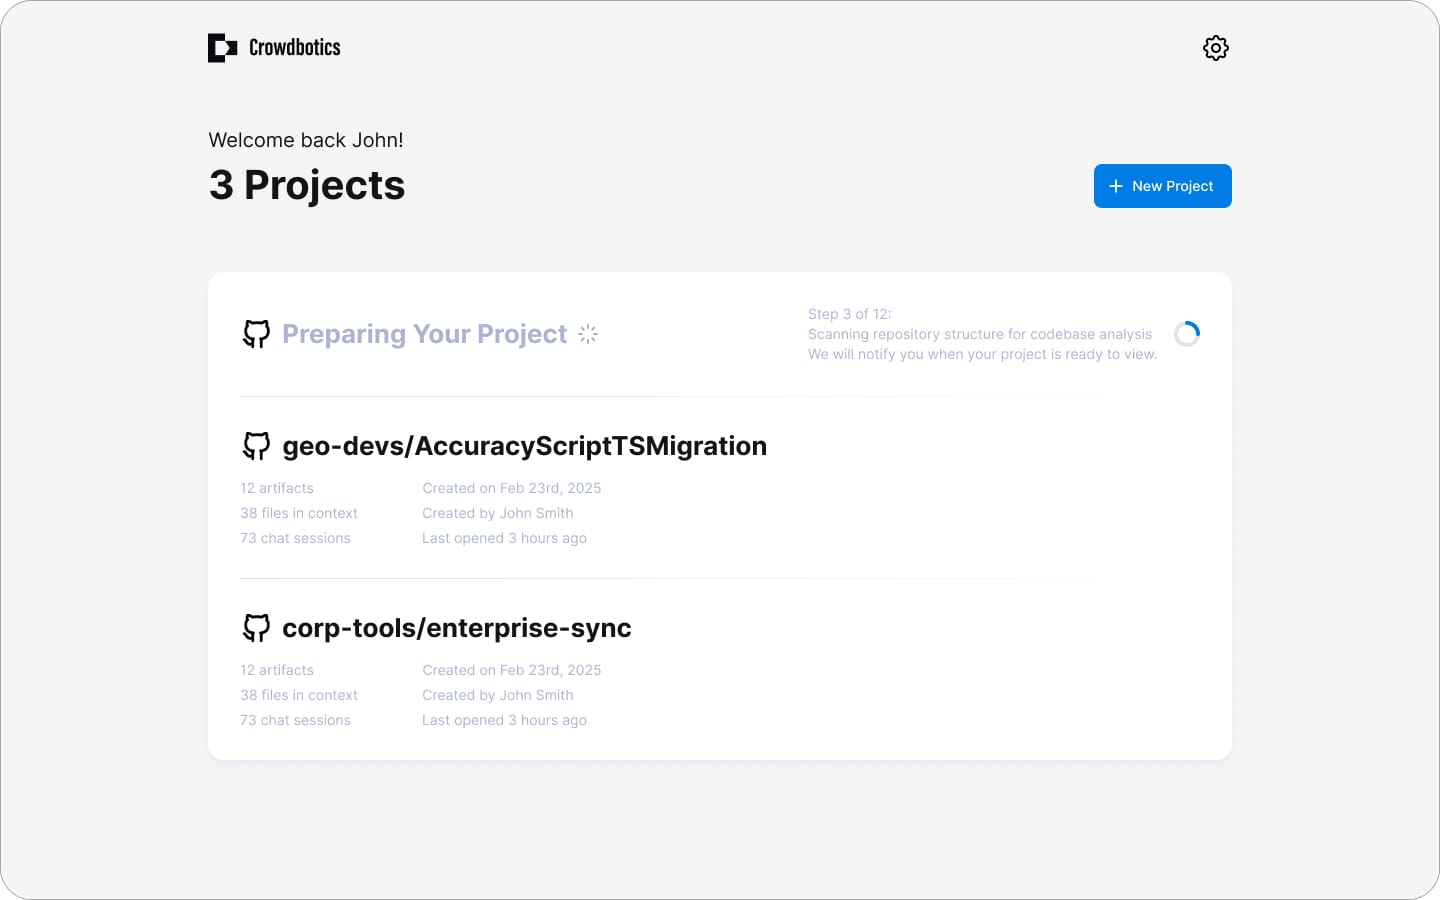Click the circular progress indicator on the right
The image size is (1440, 900).
[1187, 333]
